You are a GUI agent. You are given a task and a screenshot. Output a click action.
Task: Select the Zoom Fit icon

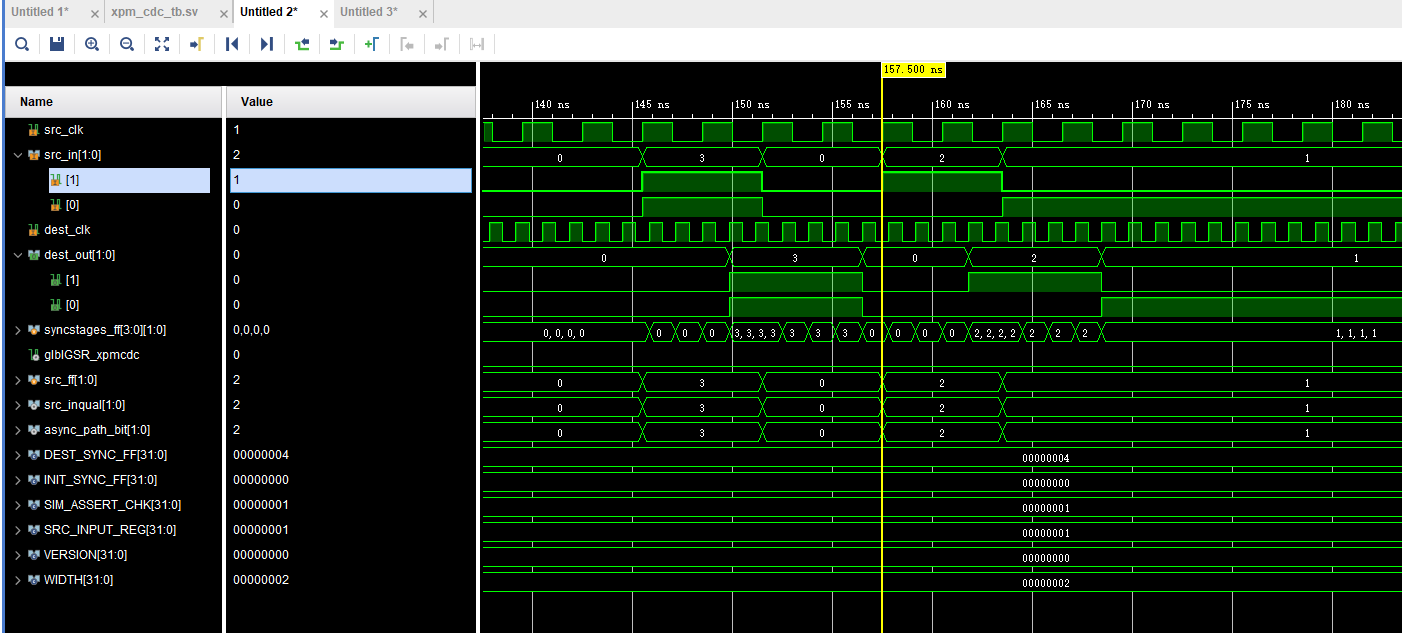162,44
